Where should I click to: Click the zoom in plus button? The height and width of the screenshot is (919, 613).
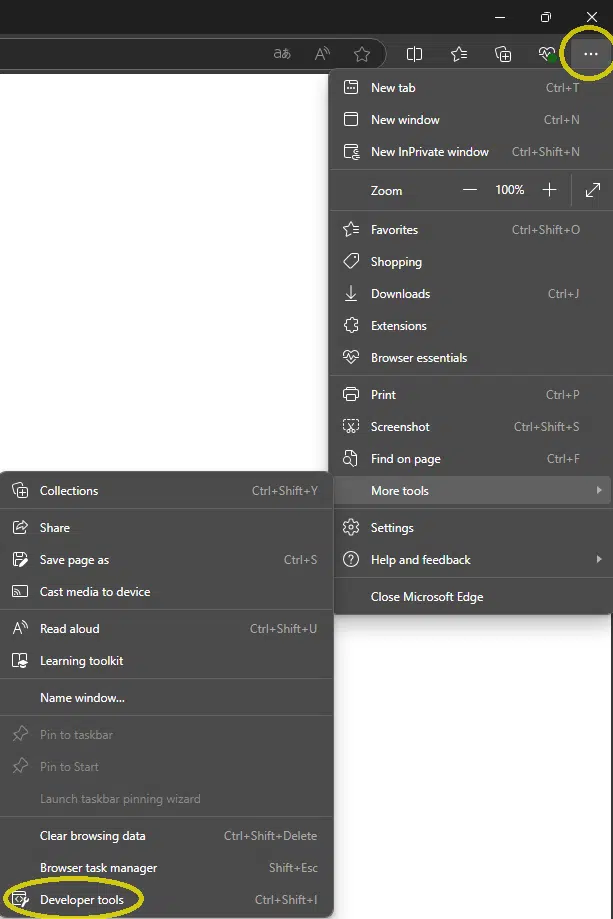(x=549, y=190)
